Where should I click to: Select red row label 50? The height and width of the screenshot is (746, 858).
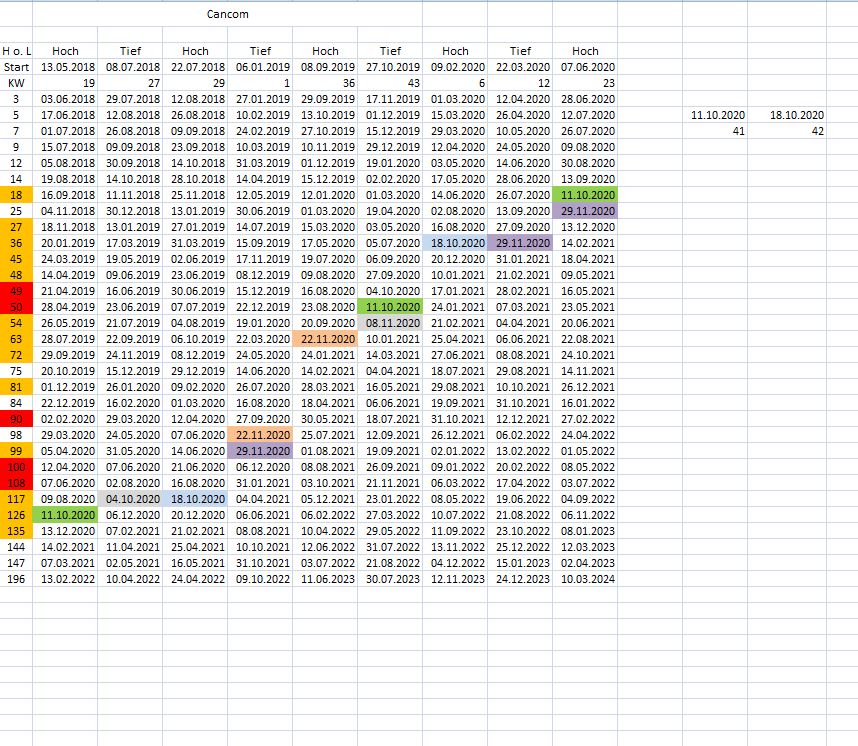16,307
